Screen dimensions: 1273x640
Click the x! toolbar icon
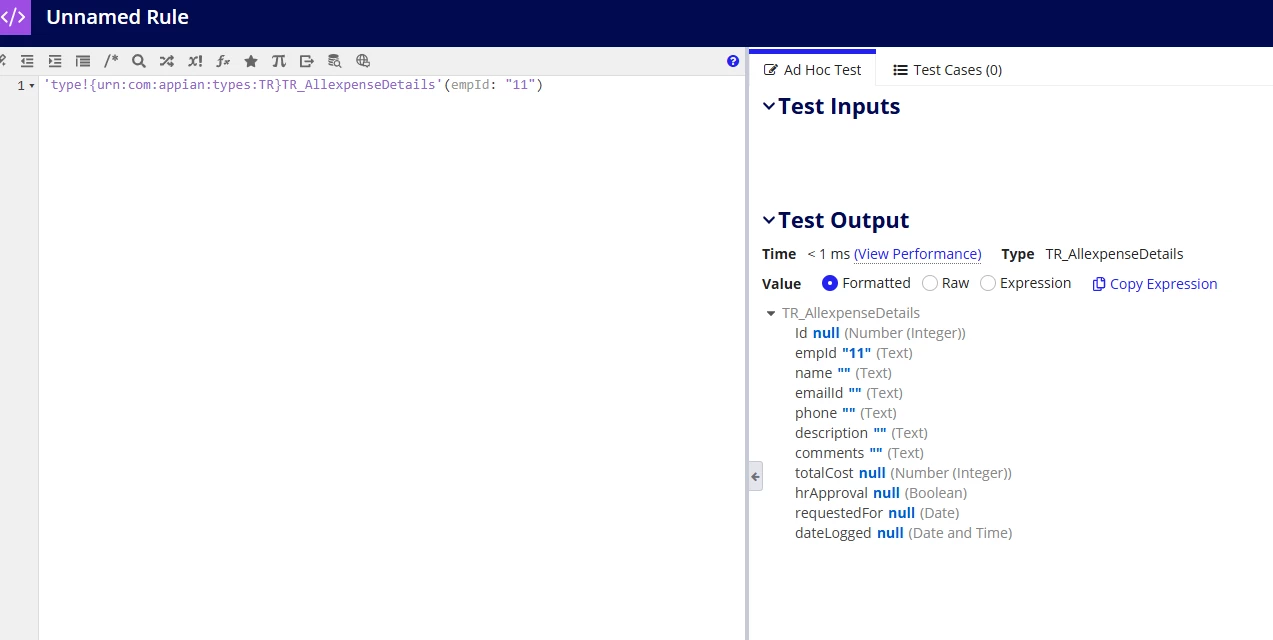(195, 61)
